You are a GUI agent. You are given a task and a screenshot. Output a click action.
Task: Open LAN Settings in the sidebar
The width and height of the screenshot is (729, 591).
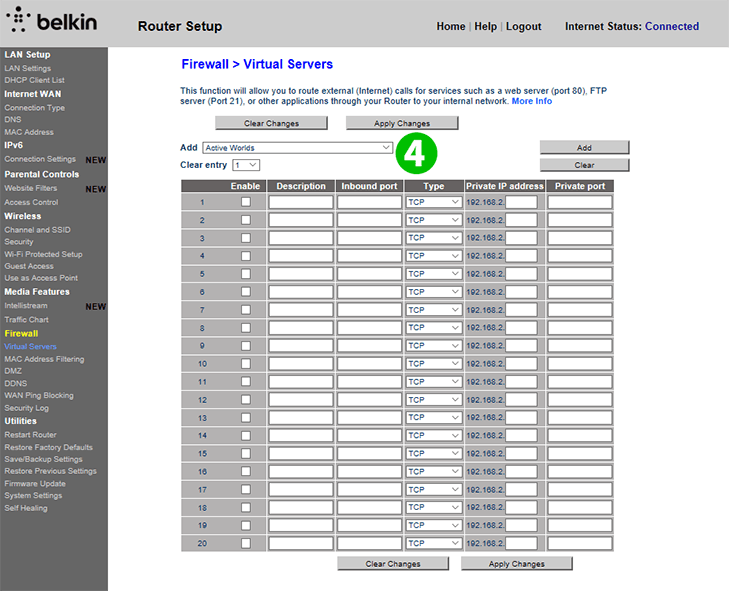[x=27, y=68]
